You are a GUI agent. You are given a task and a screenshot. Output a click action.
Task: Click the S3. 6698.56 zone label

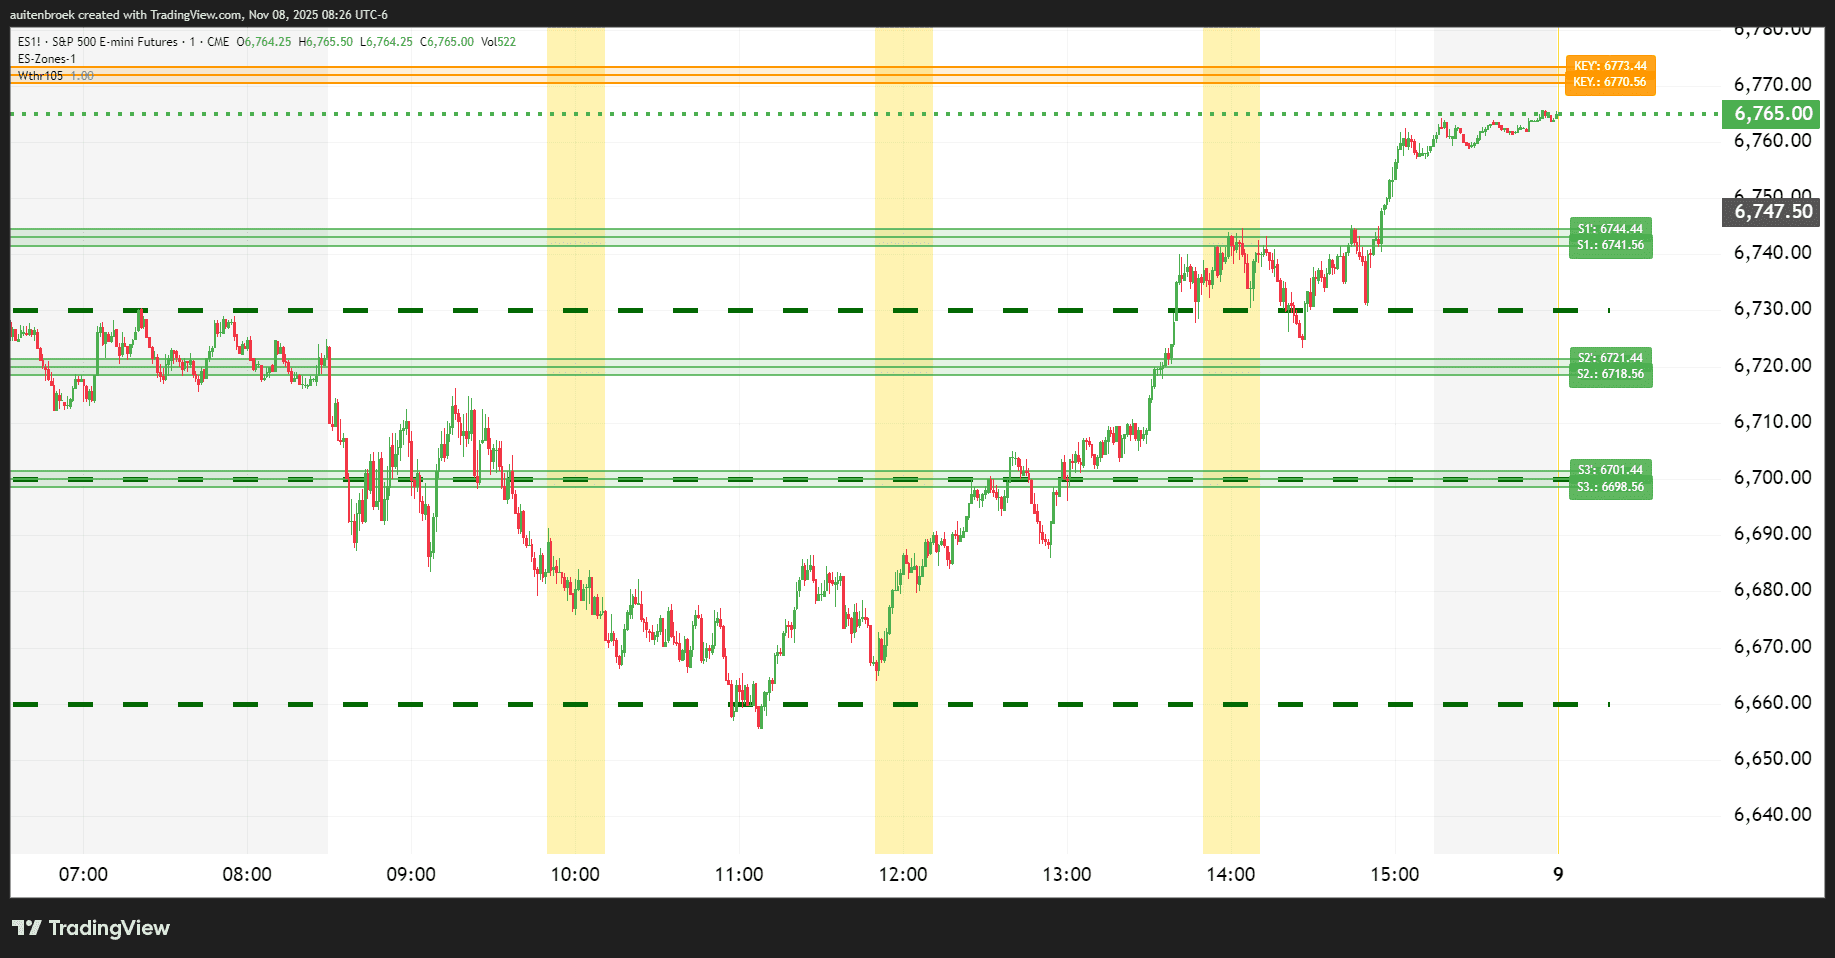pyautogui.click(x=1610, y=487)
